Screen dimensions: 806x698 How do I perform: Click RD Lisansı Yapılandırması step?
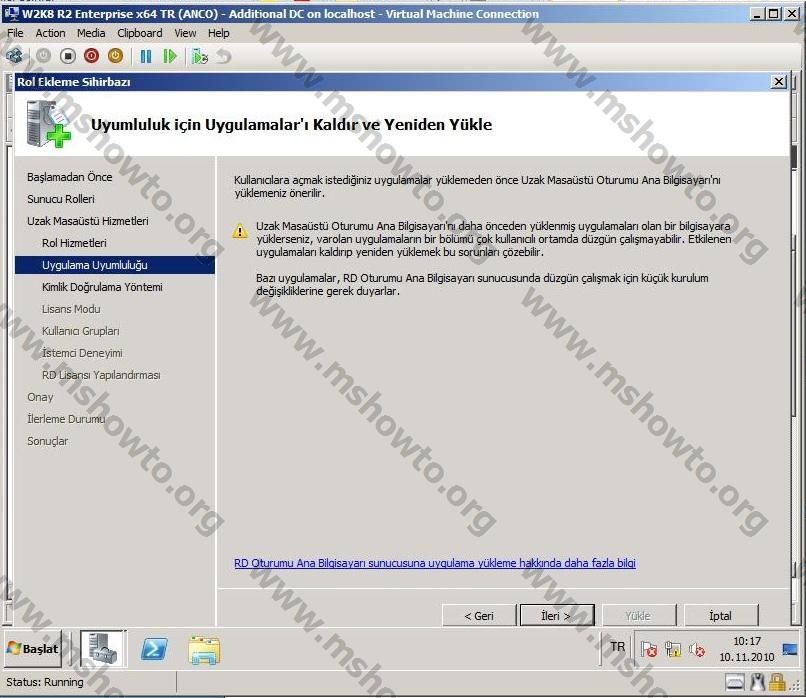point(101,375)
